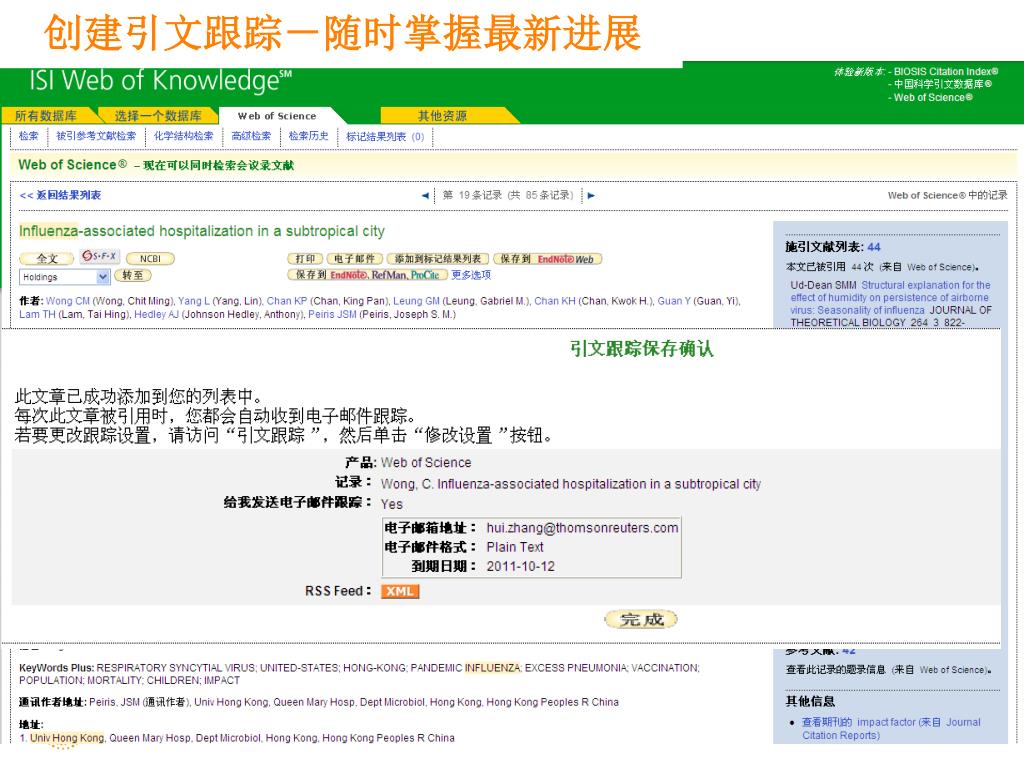The width and height of the screenshot is (1024, 768).
Task: Open author Guan Y link
Action: 674,301
